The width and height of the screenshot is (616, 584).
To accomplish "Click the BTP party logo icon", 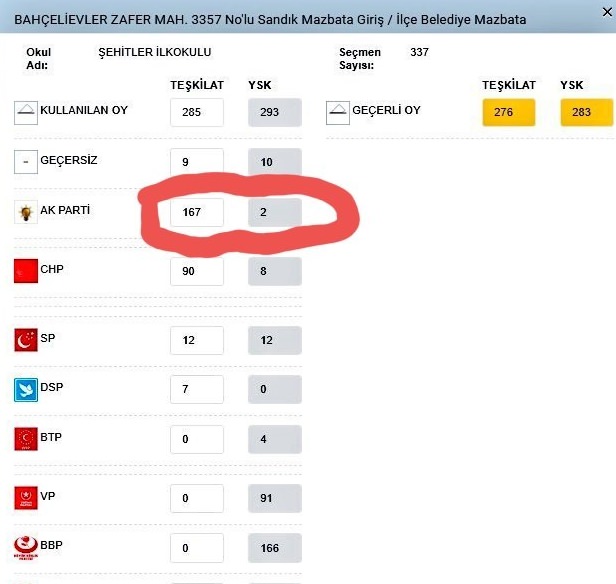I will [25, 438].
